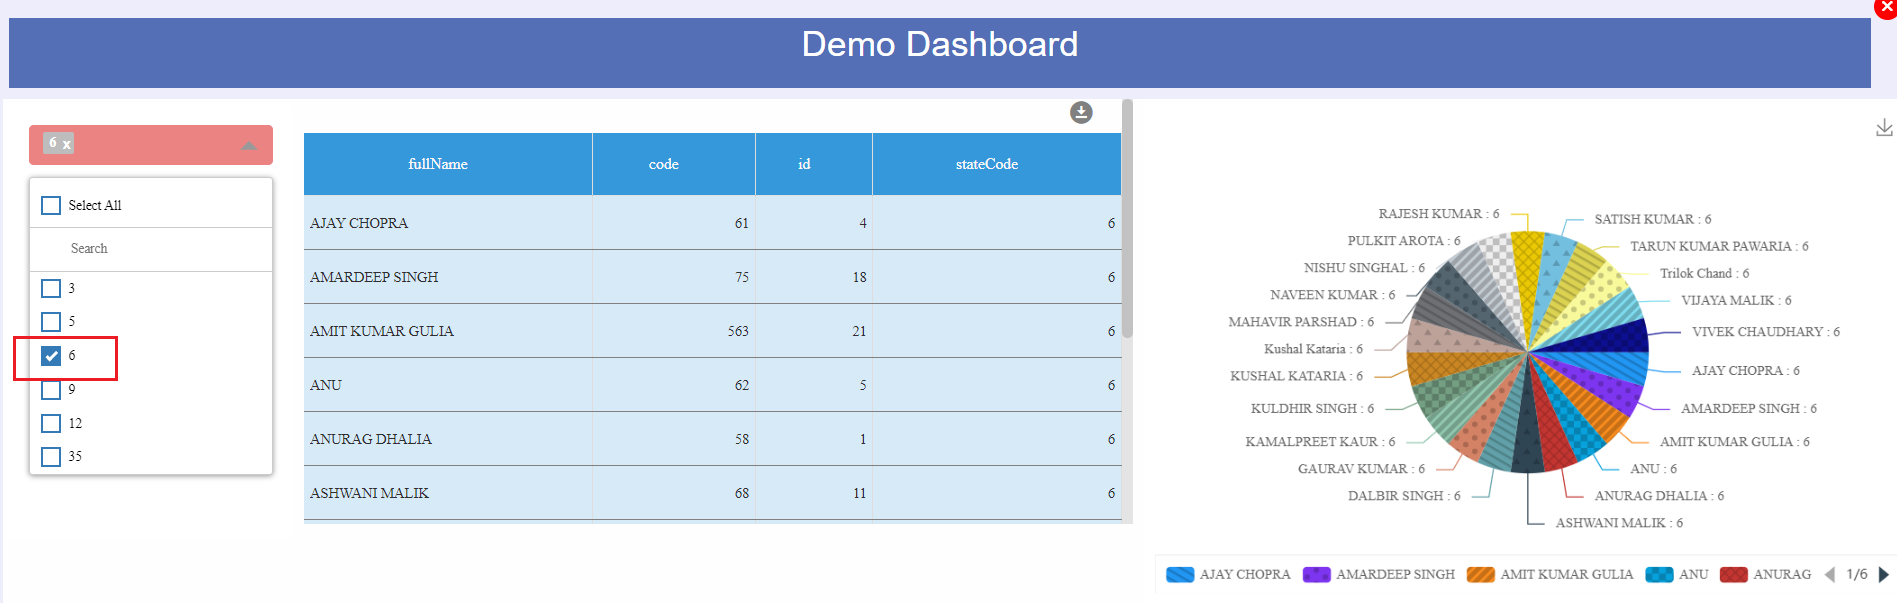Tick the checkbox for value 12
This screenshot has width=1897, height=603.
51,424
